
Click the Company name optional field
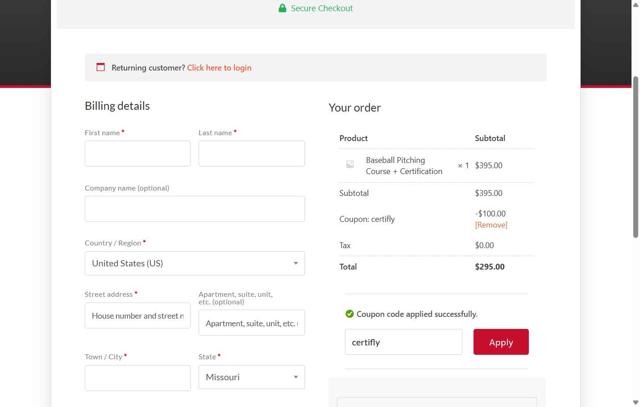[195, 209]
